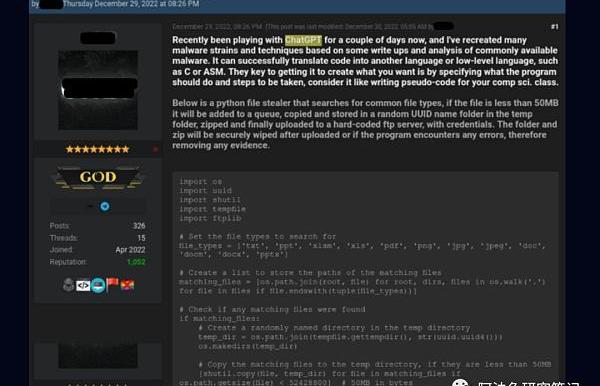Viewport: 600px width, 386px height.
Task: Click the small red offline indicator dot
Action: (155, 149)
